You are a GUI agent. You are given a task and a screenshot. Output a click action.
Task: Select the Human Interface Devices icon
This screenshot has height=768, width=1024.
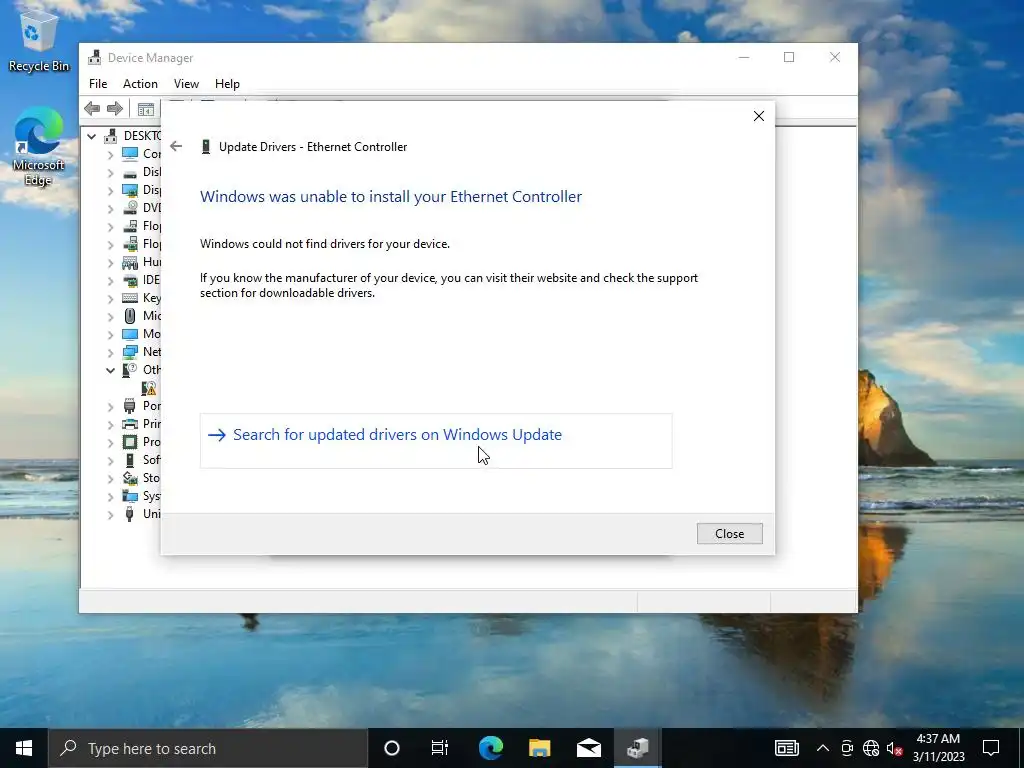click(130, 262)
